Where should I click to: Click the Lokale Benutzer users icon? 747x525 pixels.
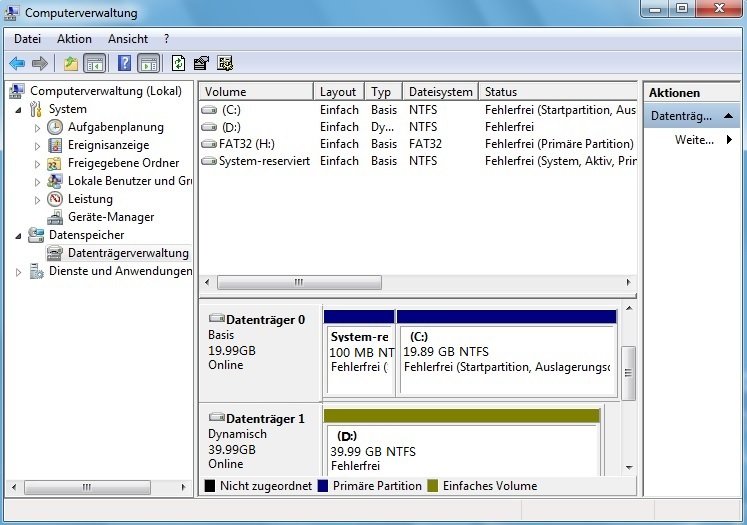point(54,181)
